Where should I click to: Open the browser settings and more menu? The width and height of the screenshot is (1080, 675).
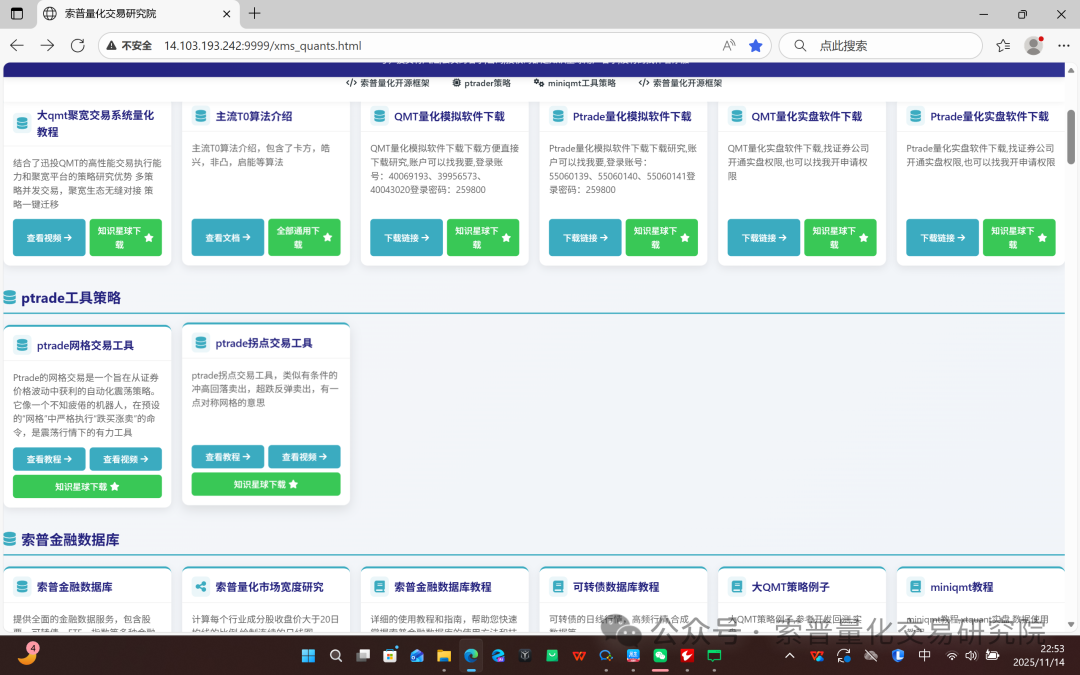(x=1063, y=45)
